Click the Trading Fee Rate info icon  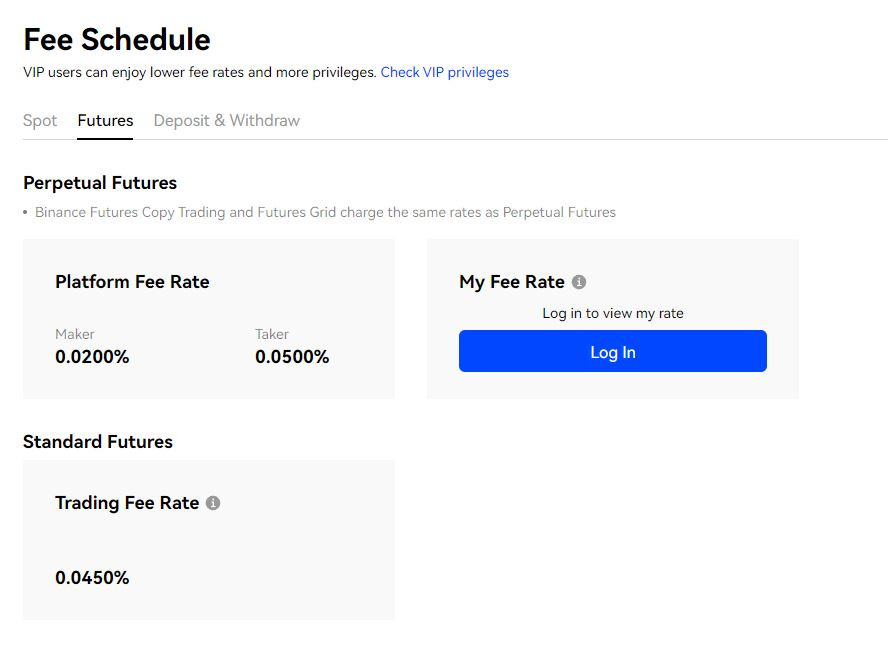tap(213, 503)
